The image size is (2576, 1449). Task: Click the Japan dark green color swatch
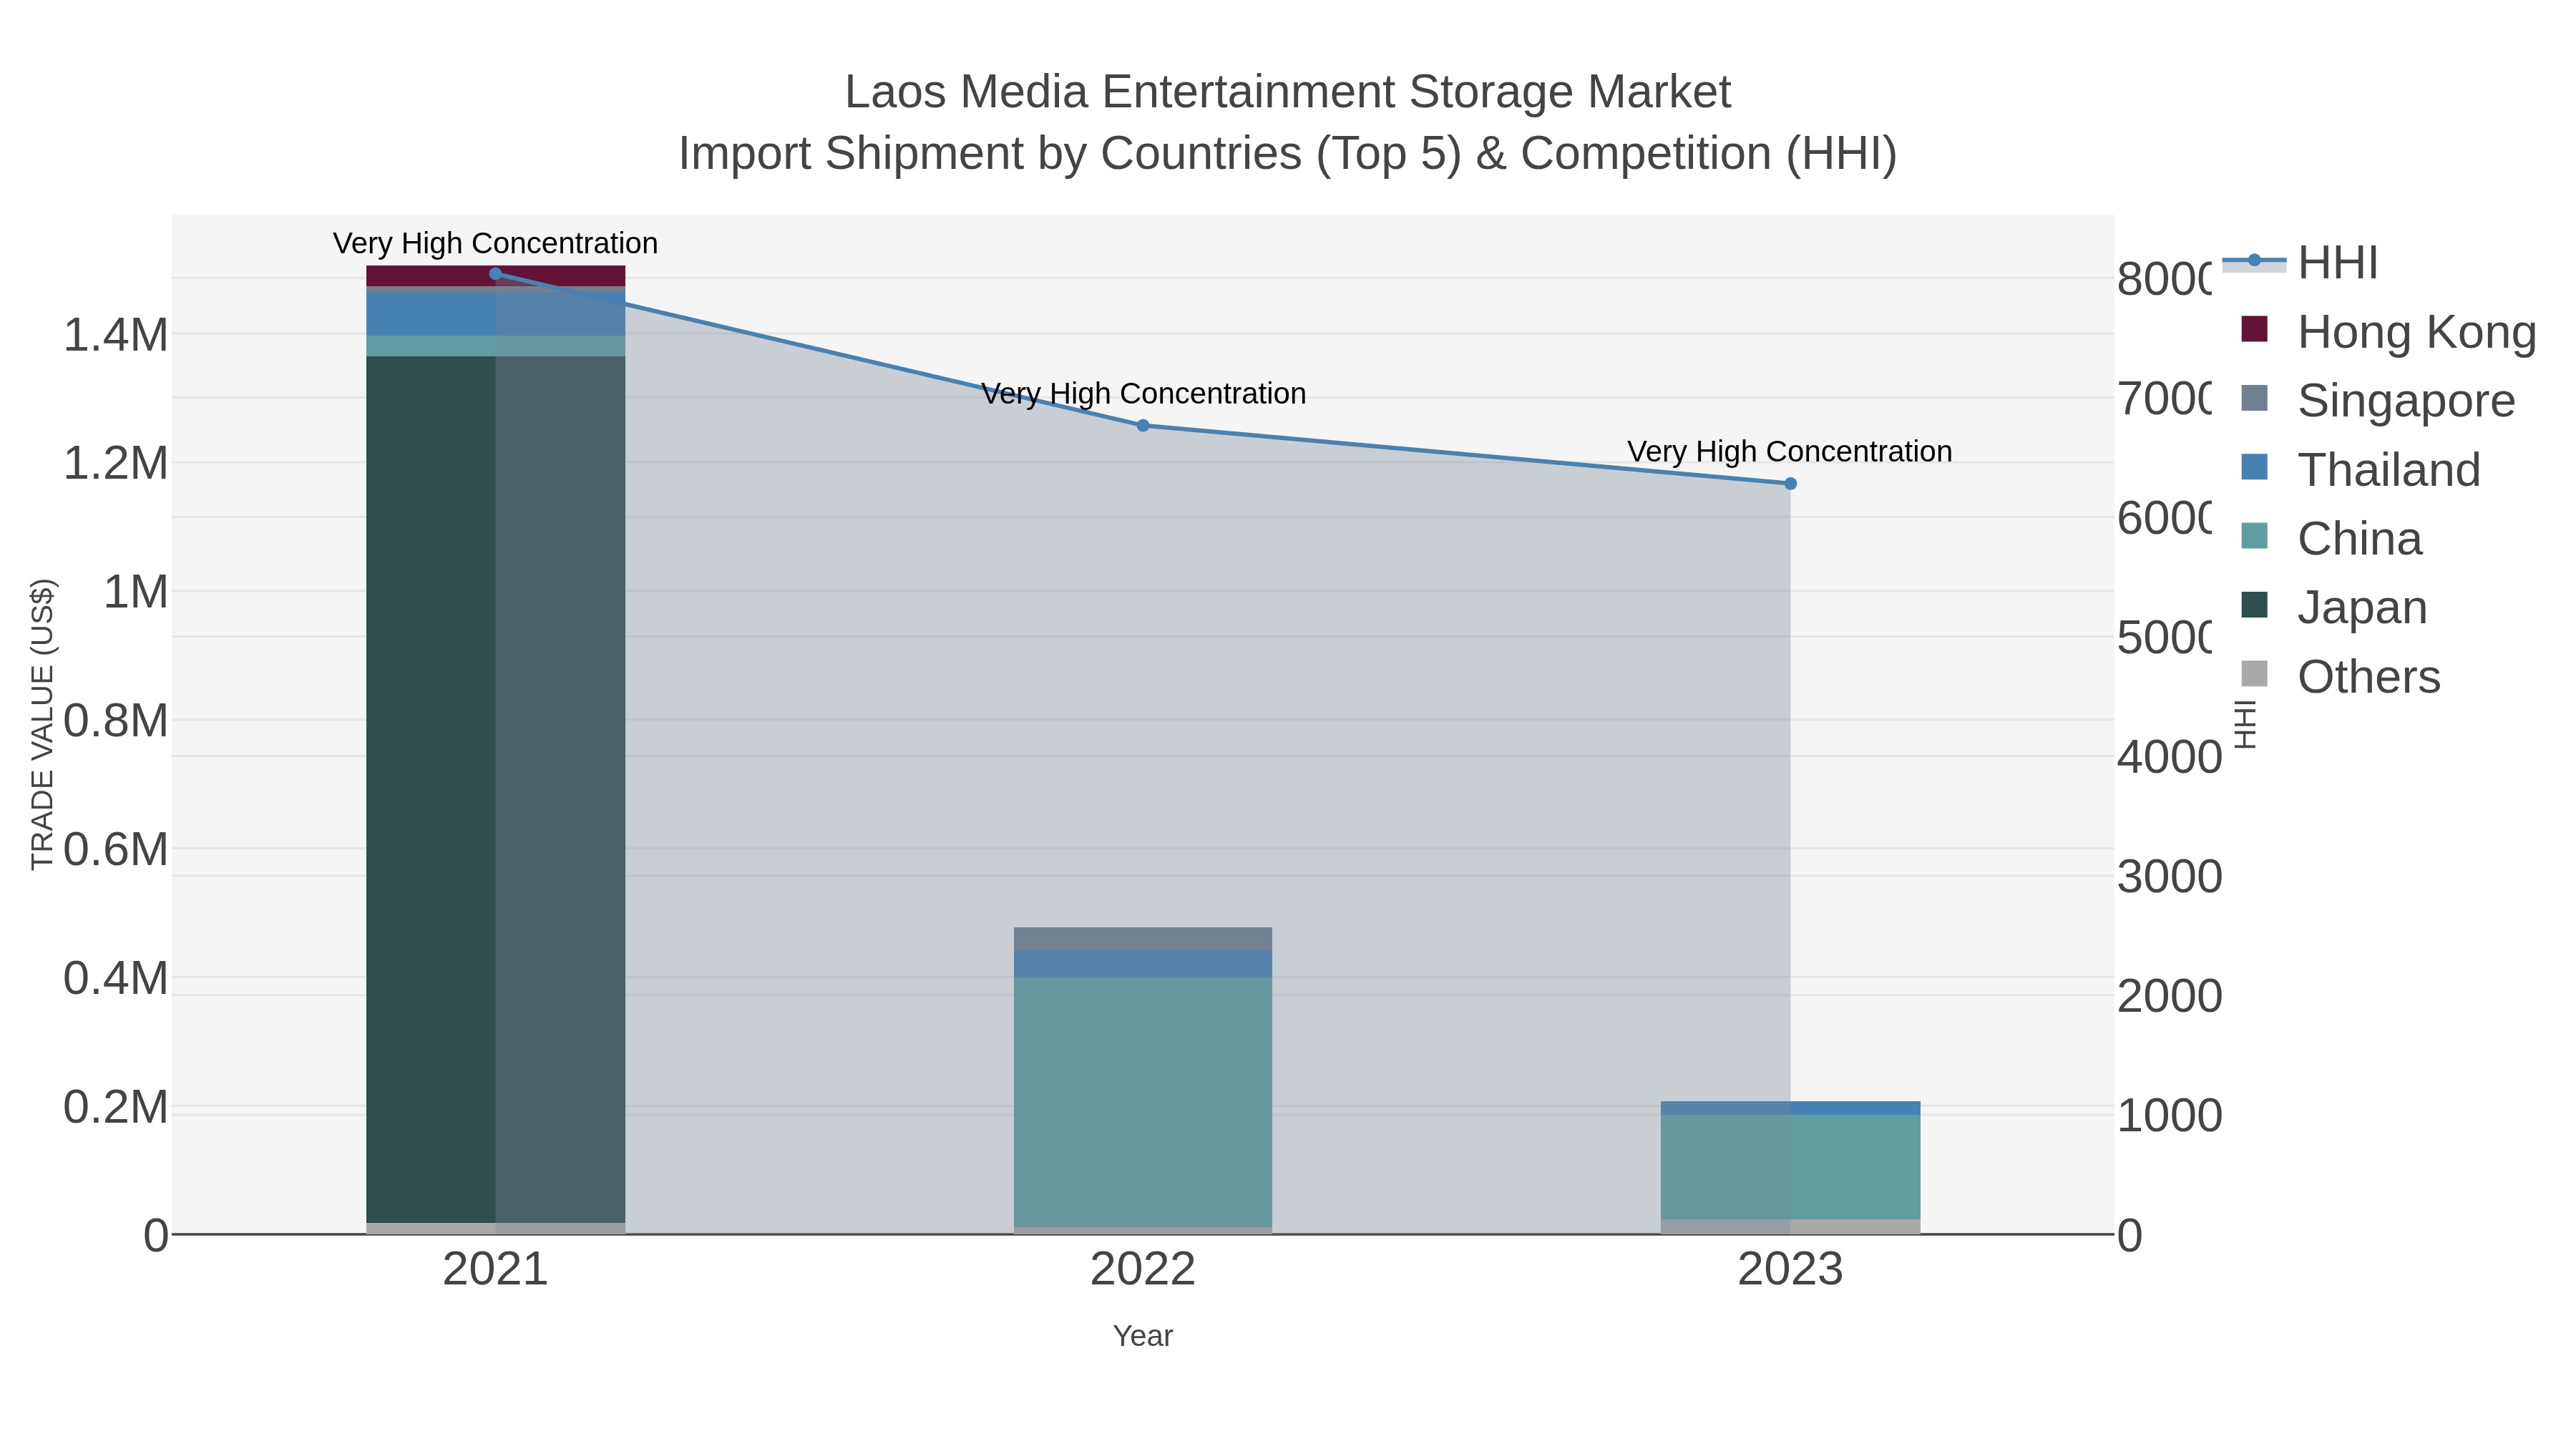2254,605
